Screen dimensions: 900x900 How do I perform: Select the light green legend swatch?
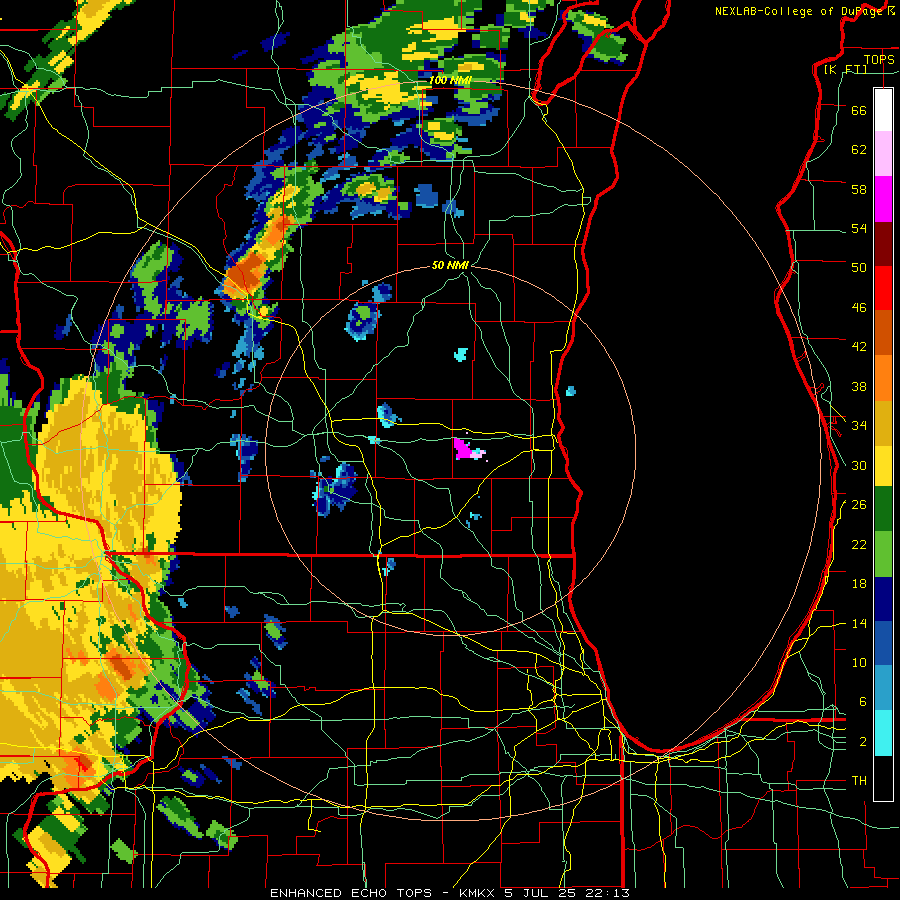pos(883,554)
